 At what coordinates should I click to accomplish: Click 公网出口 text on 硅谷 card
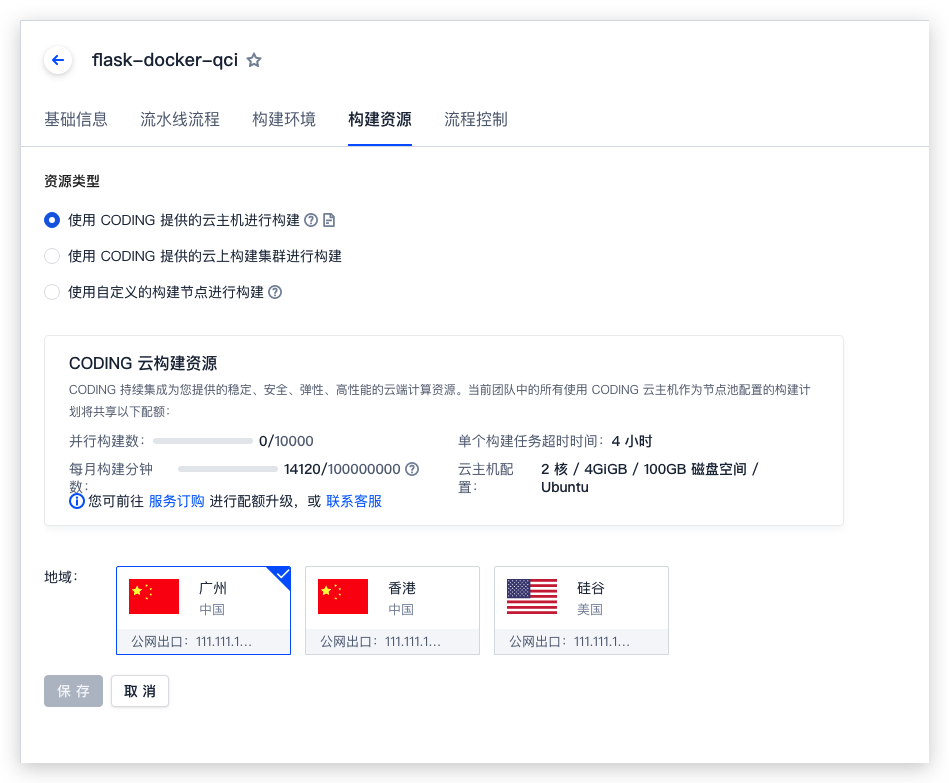coord(570,642)
